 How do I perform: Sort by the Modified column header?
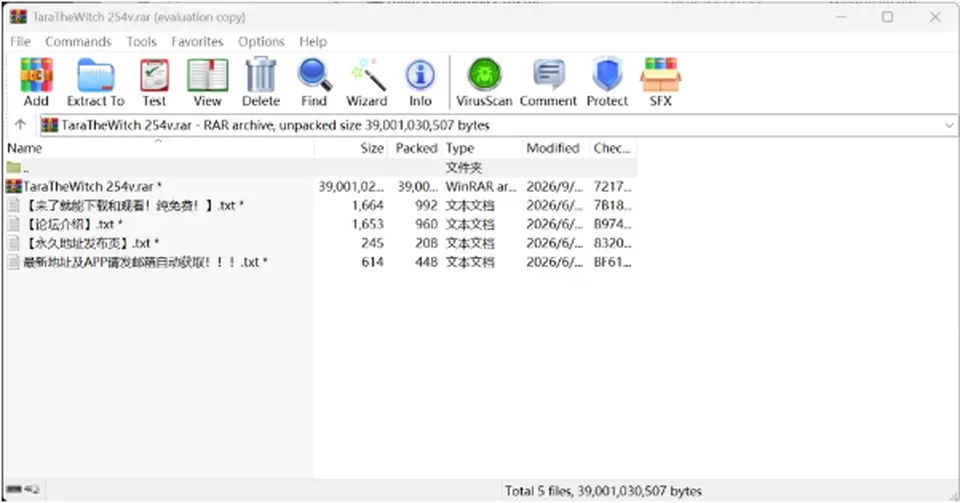[x=555, y=148]
